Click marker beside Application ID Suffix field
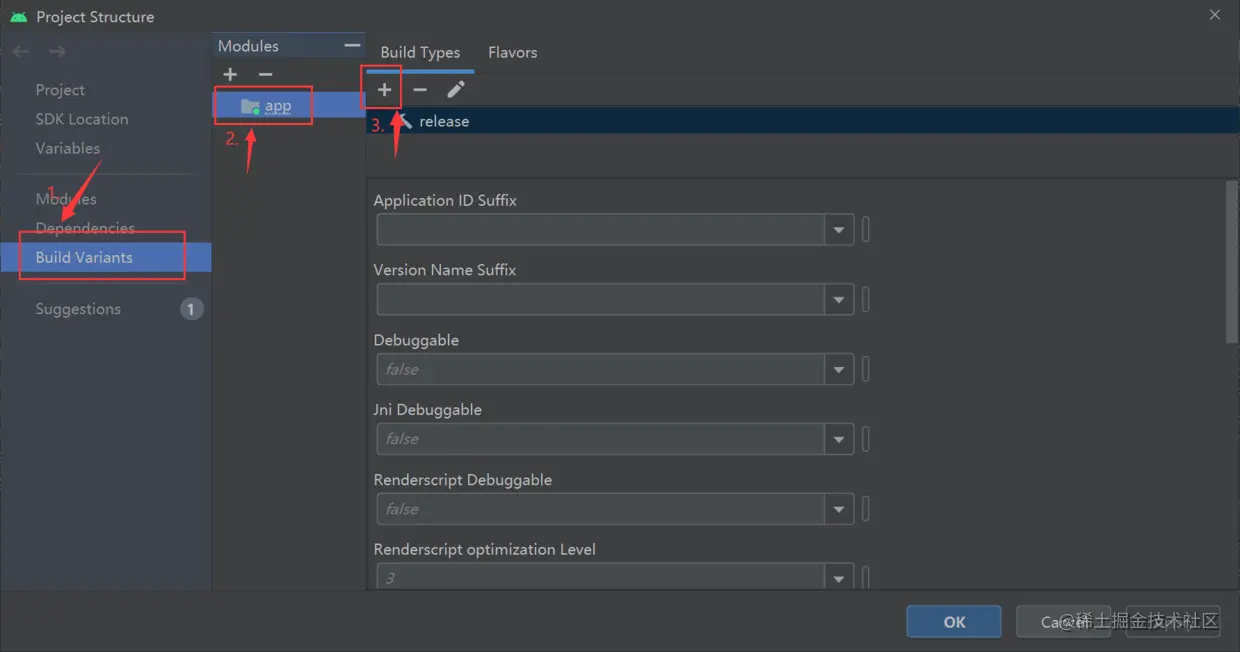This screenshot has height=652, width=1240. pos(866,230)
